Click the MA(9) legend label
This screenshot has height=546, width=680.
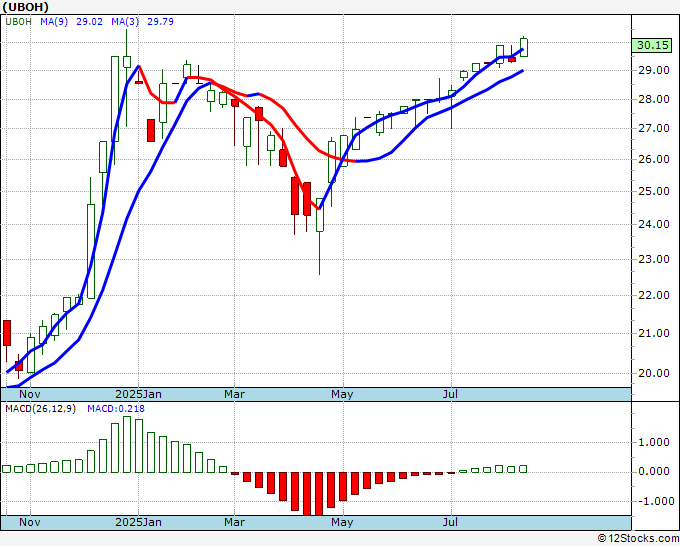54,22
